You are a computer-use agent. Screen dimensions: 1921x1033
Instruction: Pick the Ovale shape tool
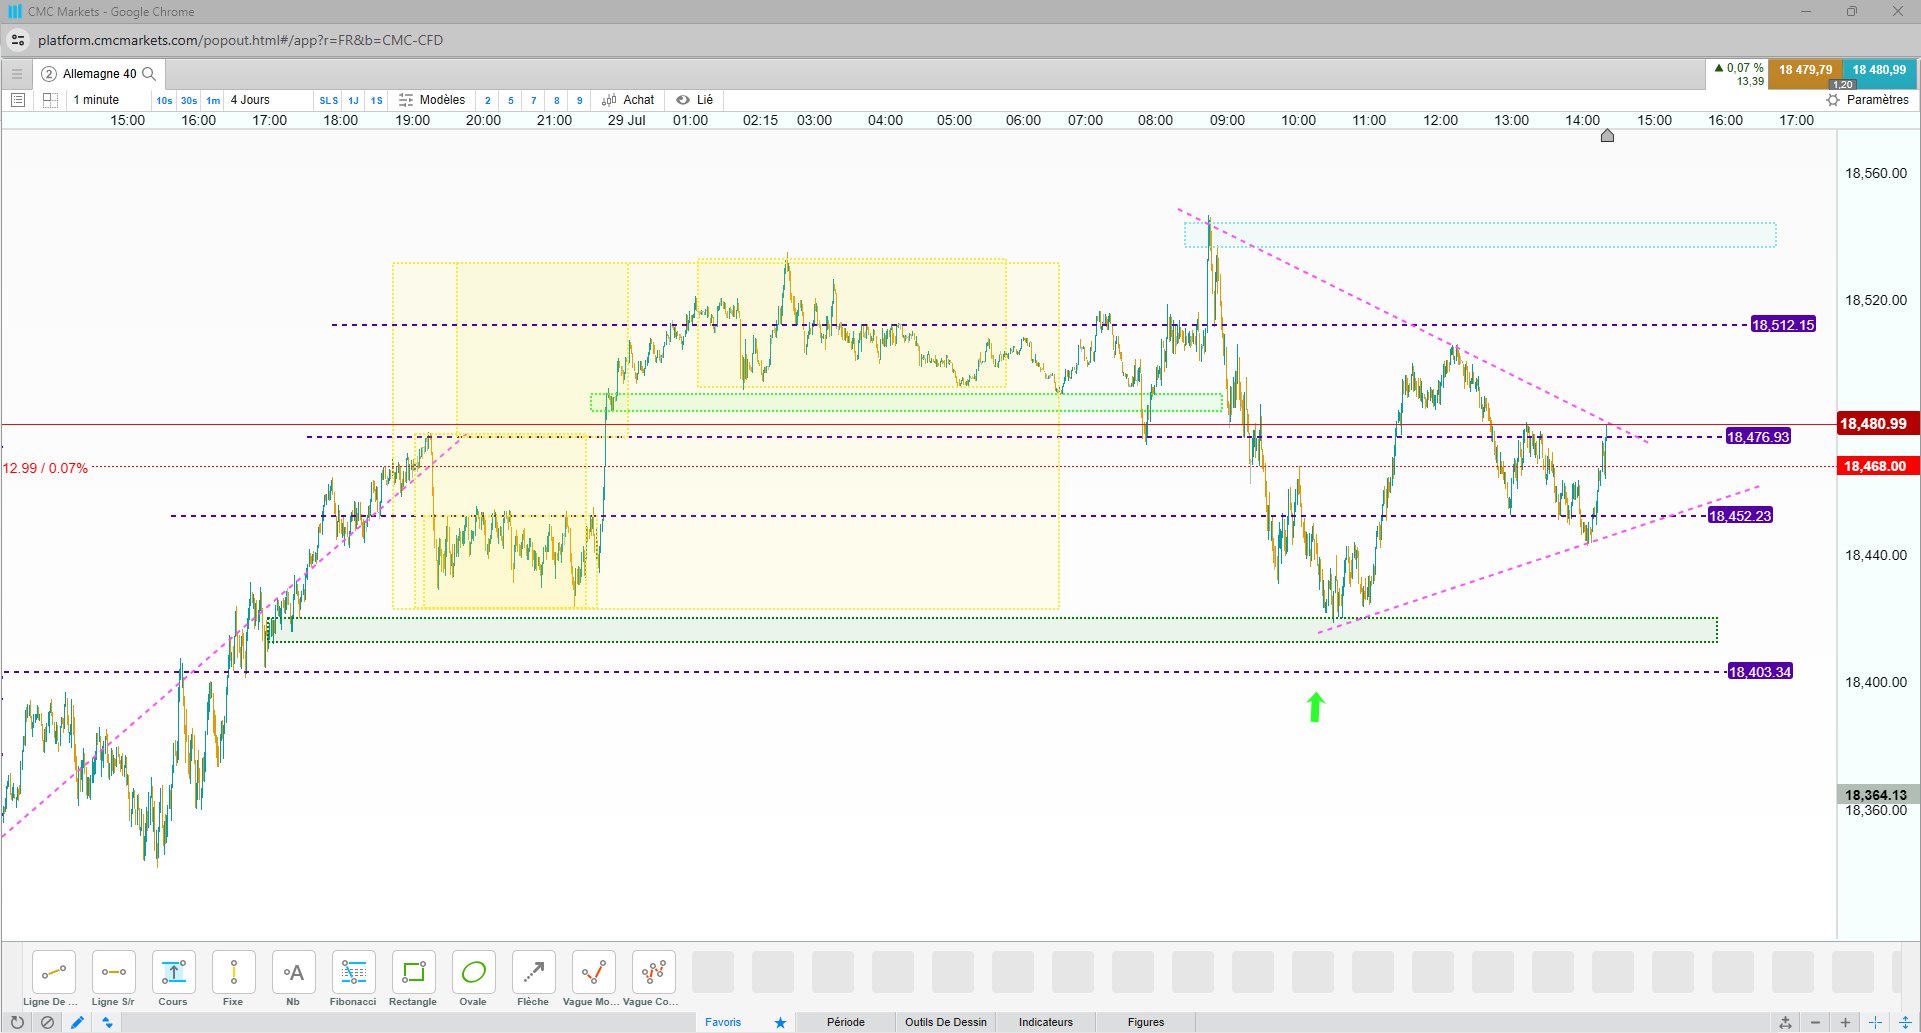click(x=473, y=979)
